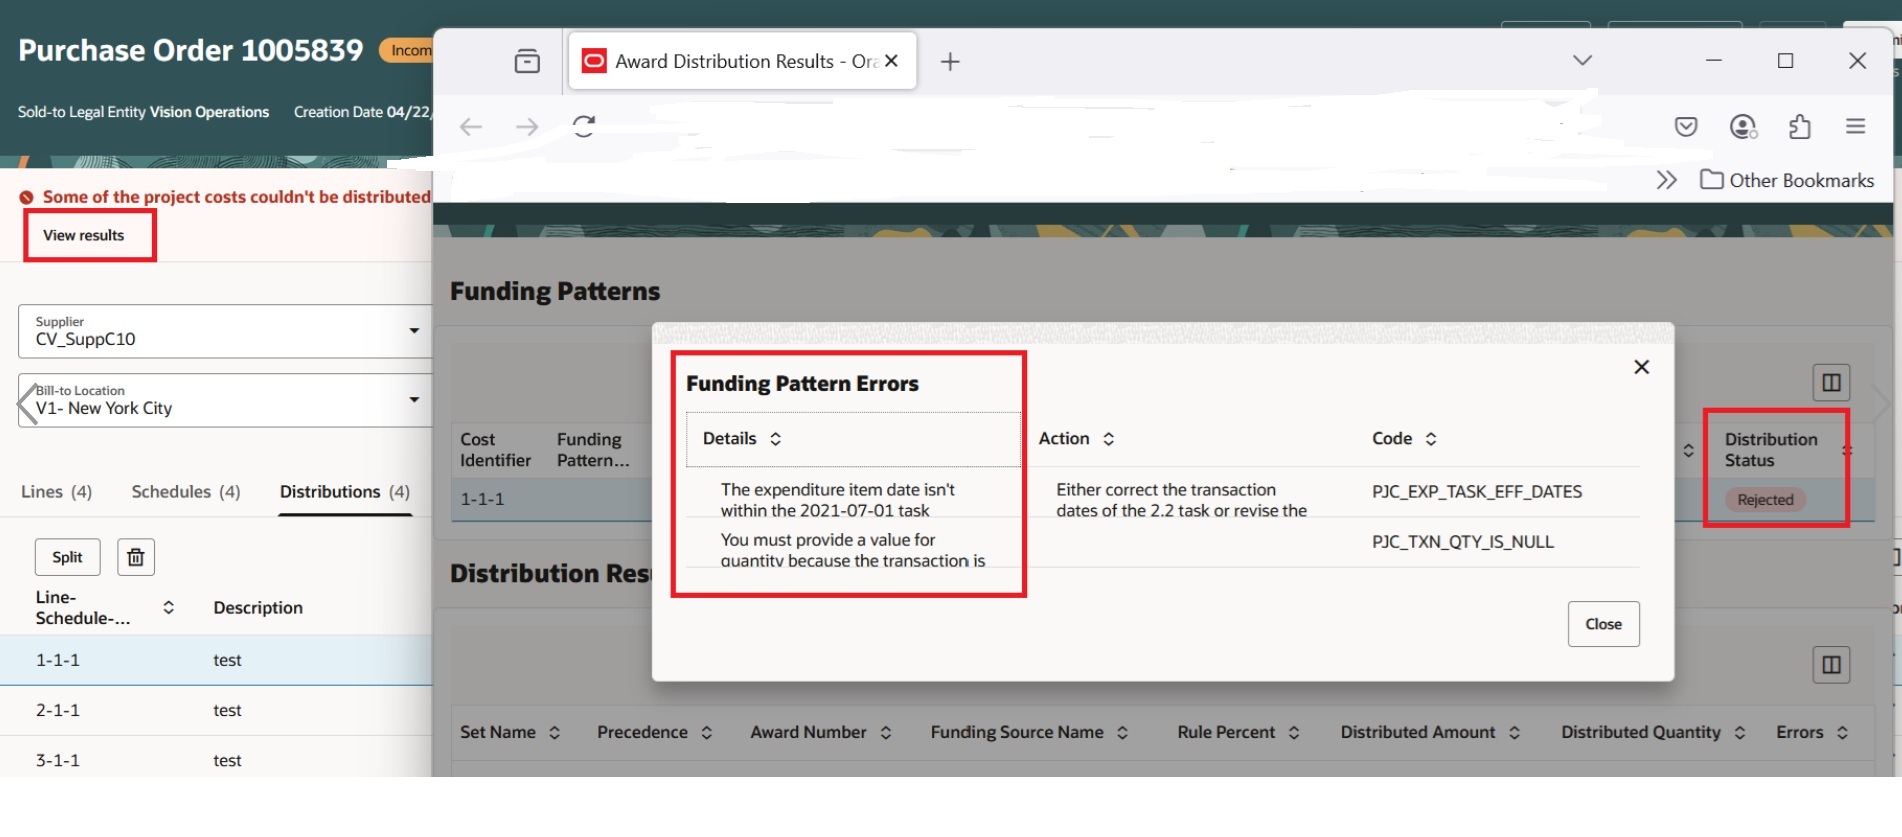Click the left collapse chevron on purchase order

coord(28,404)
